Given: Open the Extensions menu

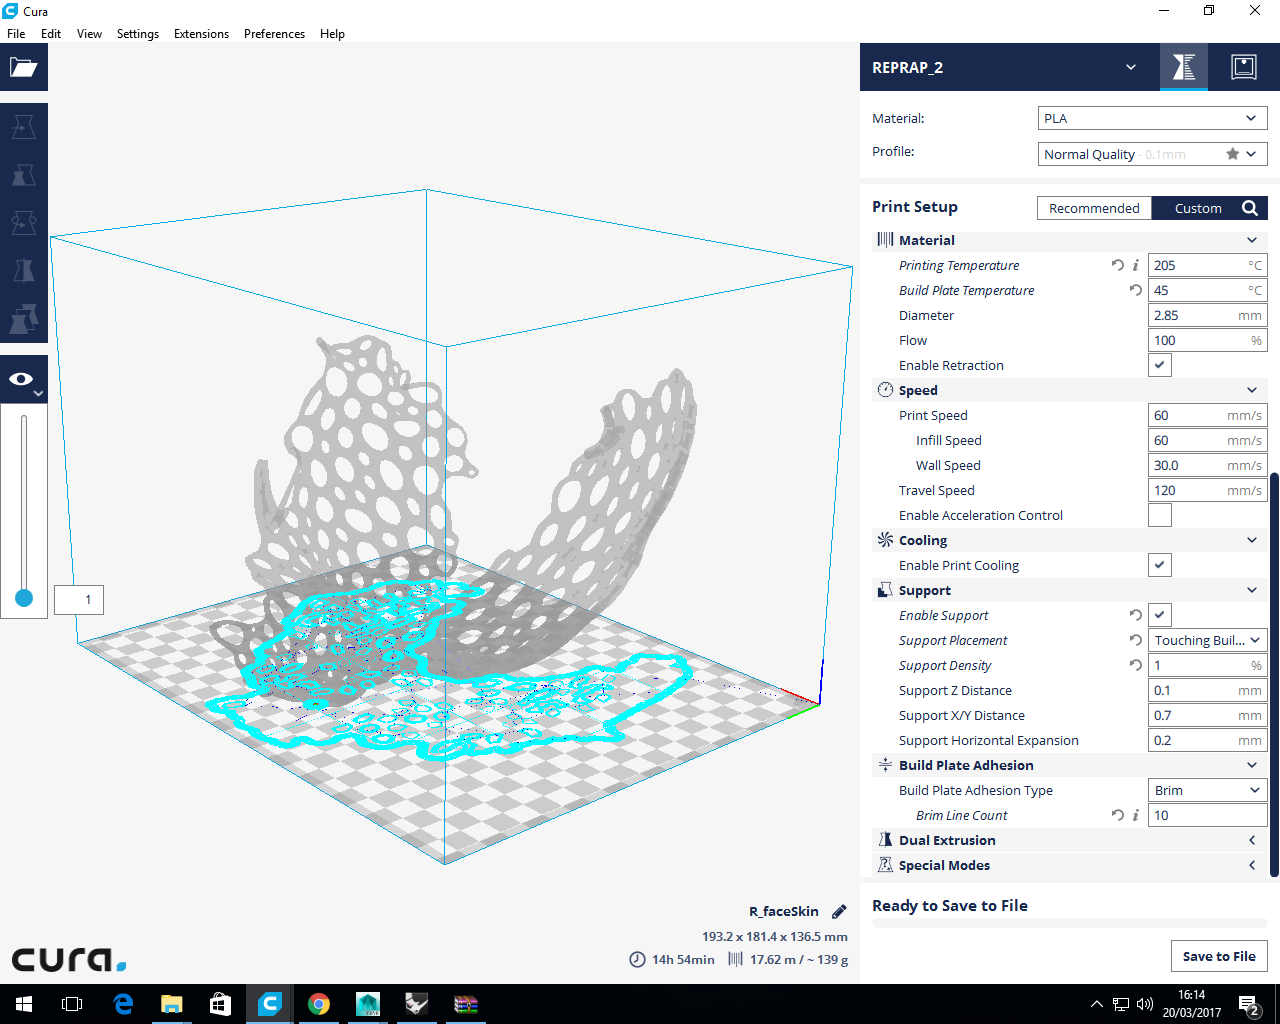Looking at the screenshot, I should coord(201,33).
